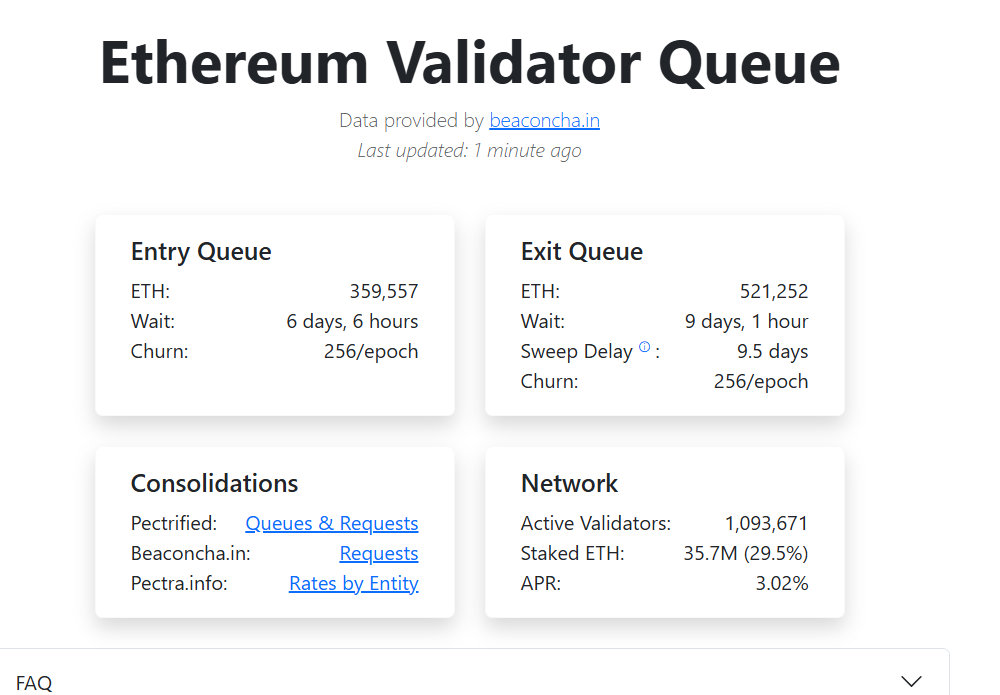Open the beaconcha.in data provider link
This screenshot has width=1000, height=695.
coord(544,121)
